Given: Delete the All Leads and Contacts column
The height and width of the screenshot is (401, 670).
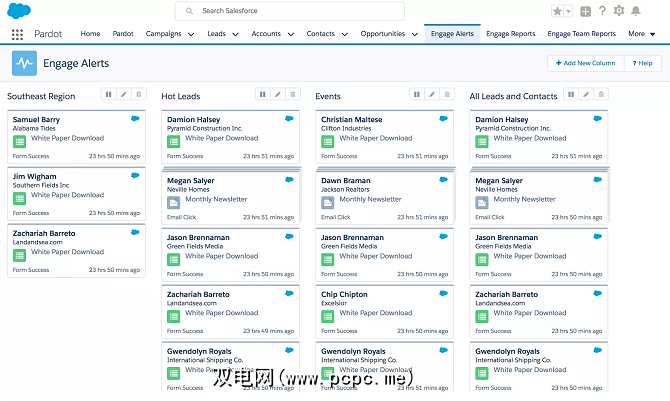Looking at the screenshot, I should coord(600,94).
